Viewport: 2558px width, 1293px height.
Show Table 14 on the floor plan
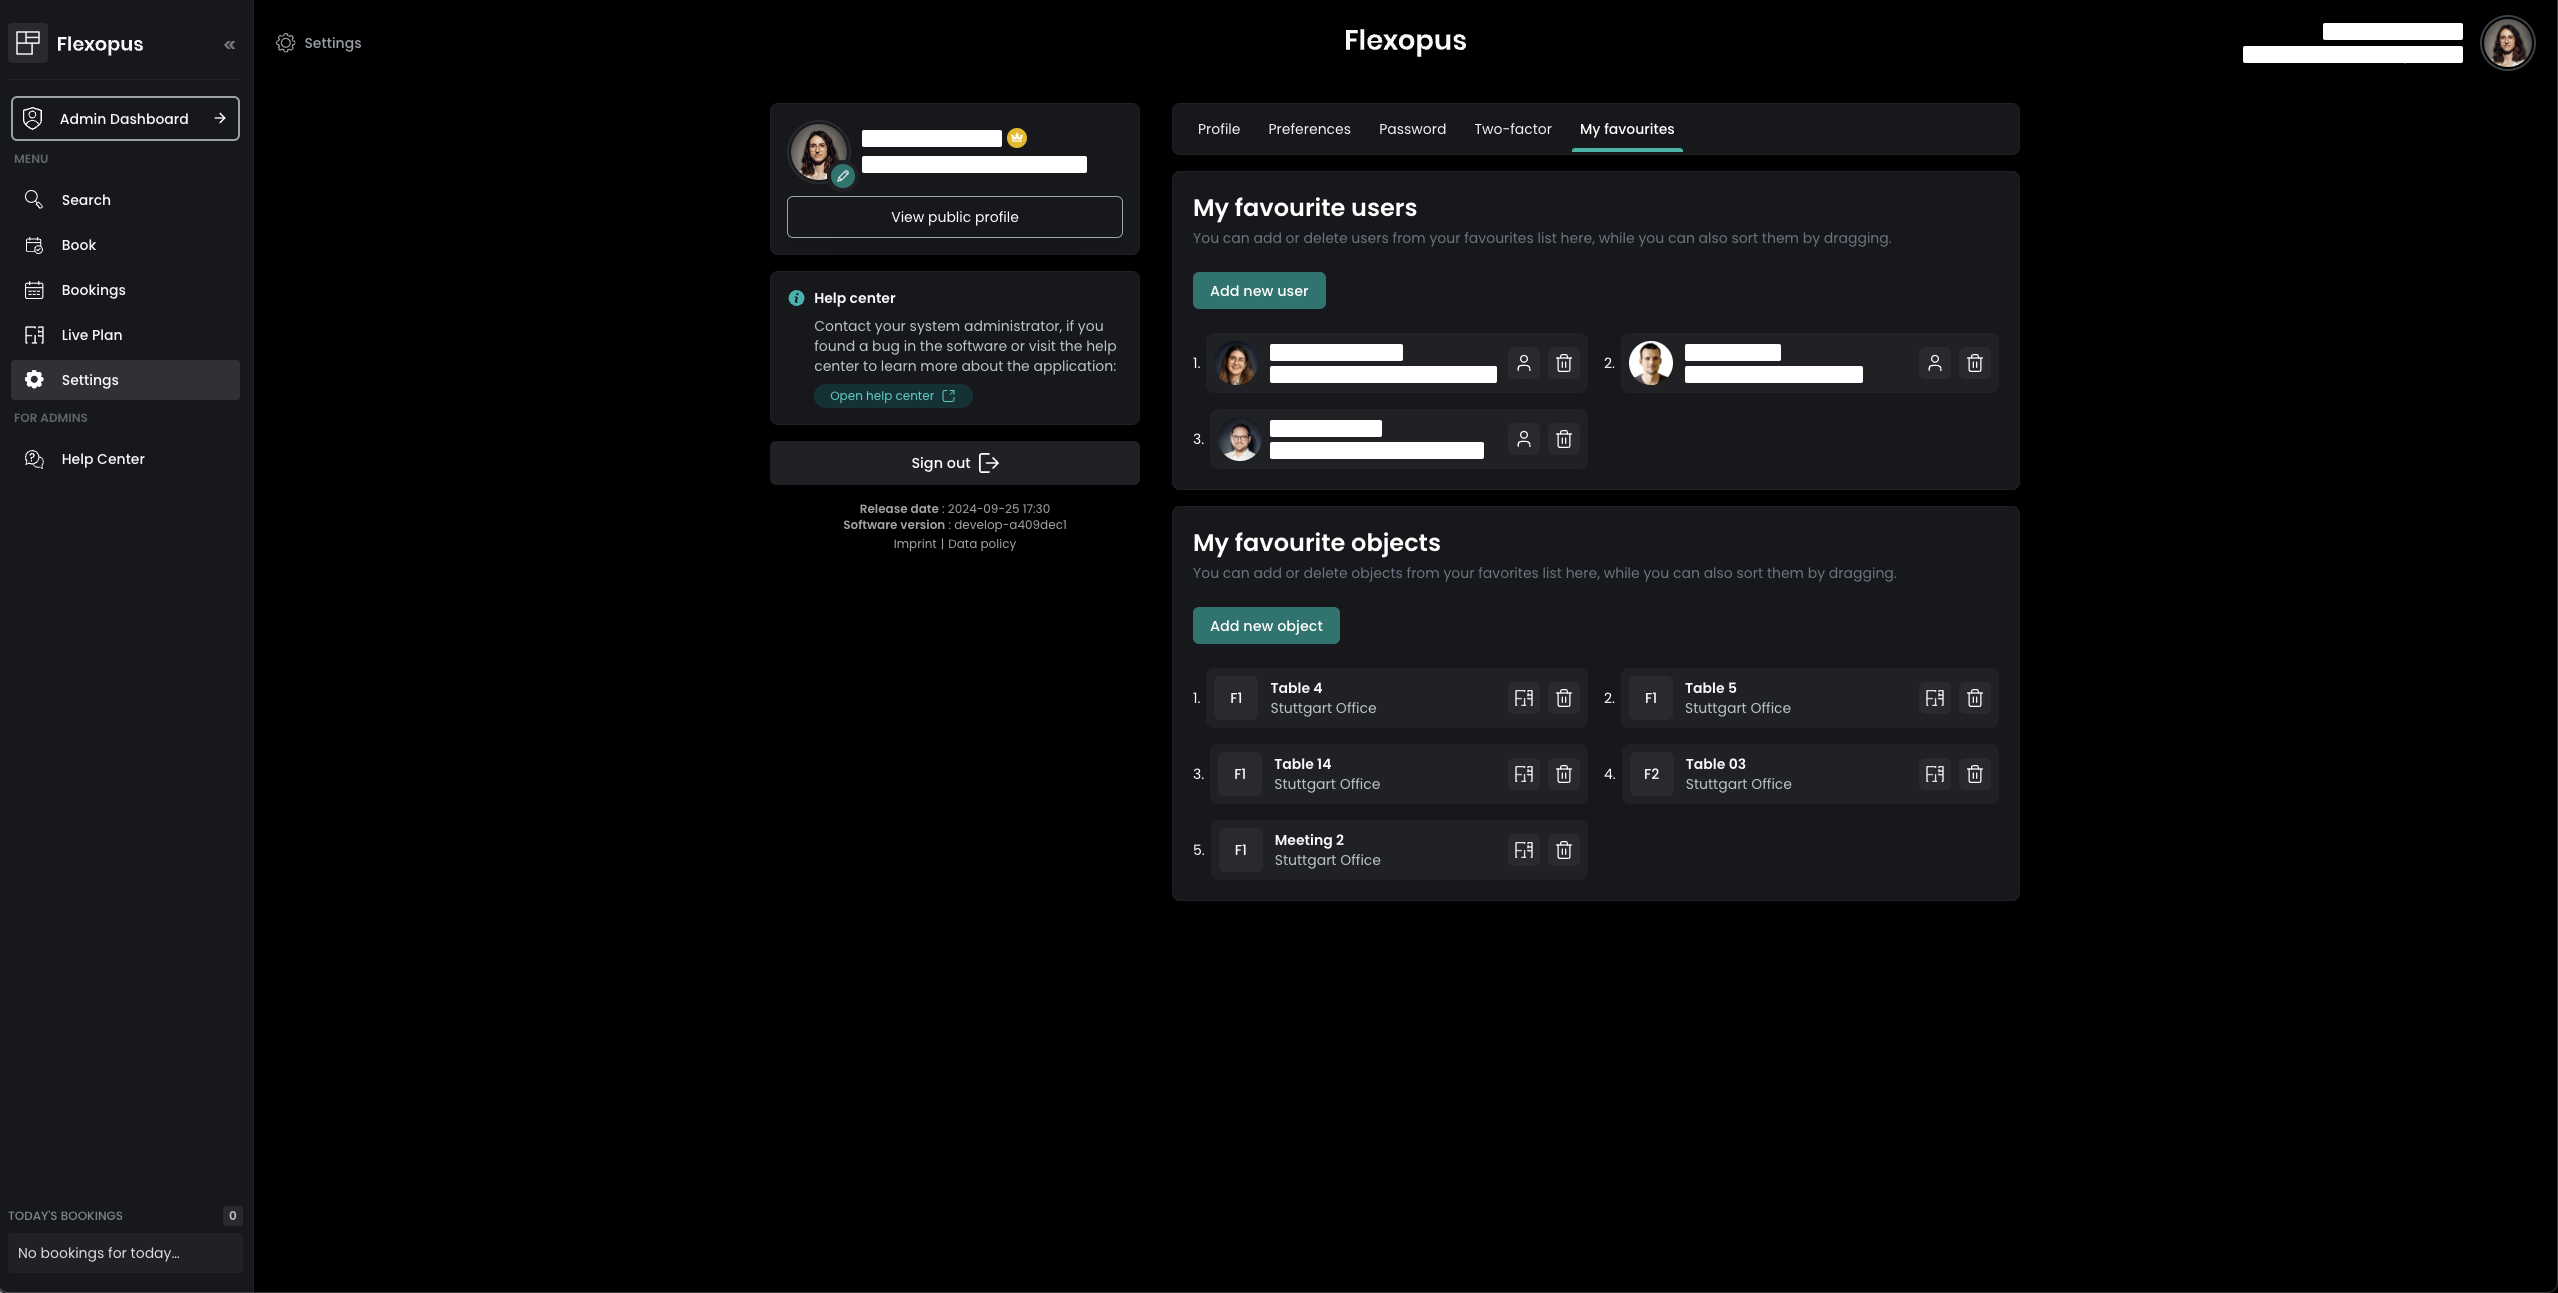click(x=1524, y=774)
